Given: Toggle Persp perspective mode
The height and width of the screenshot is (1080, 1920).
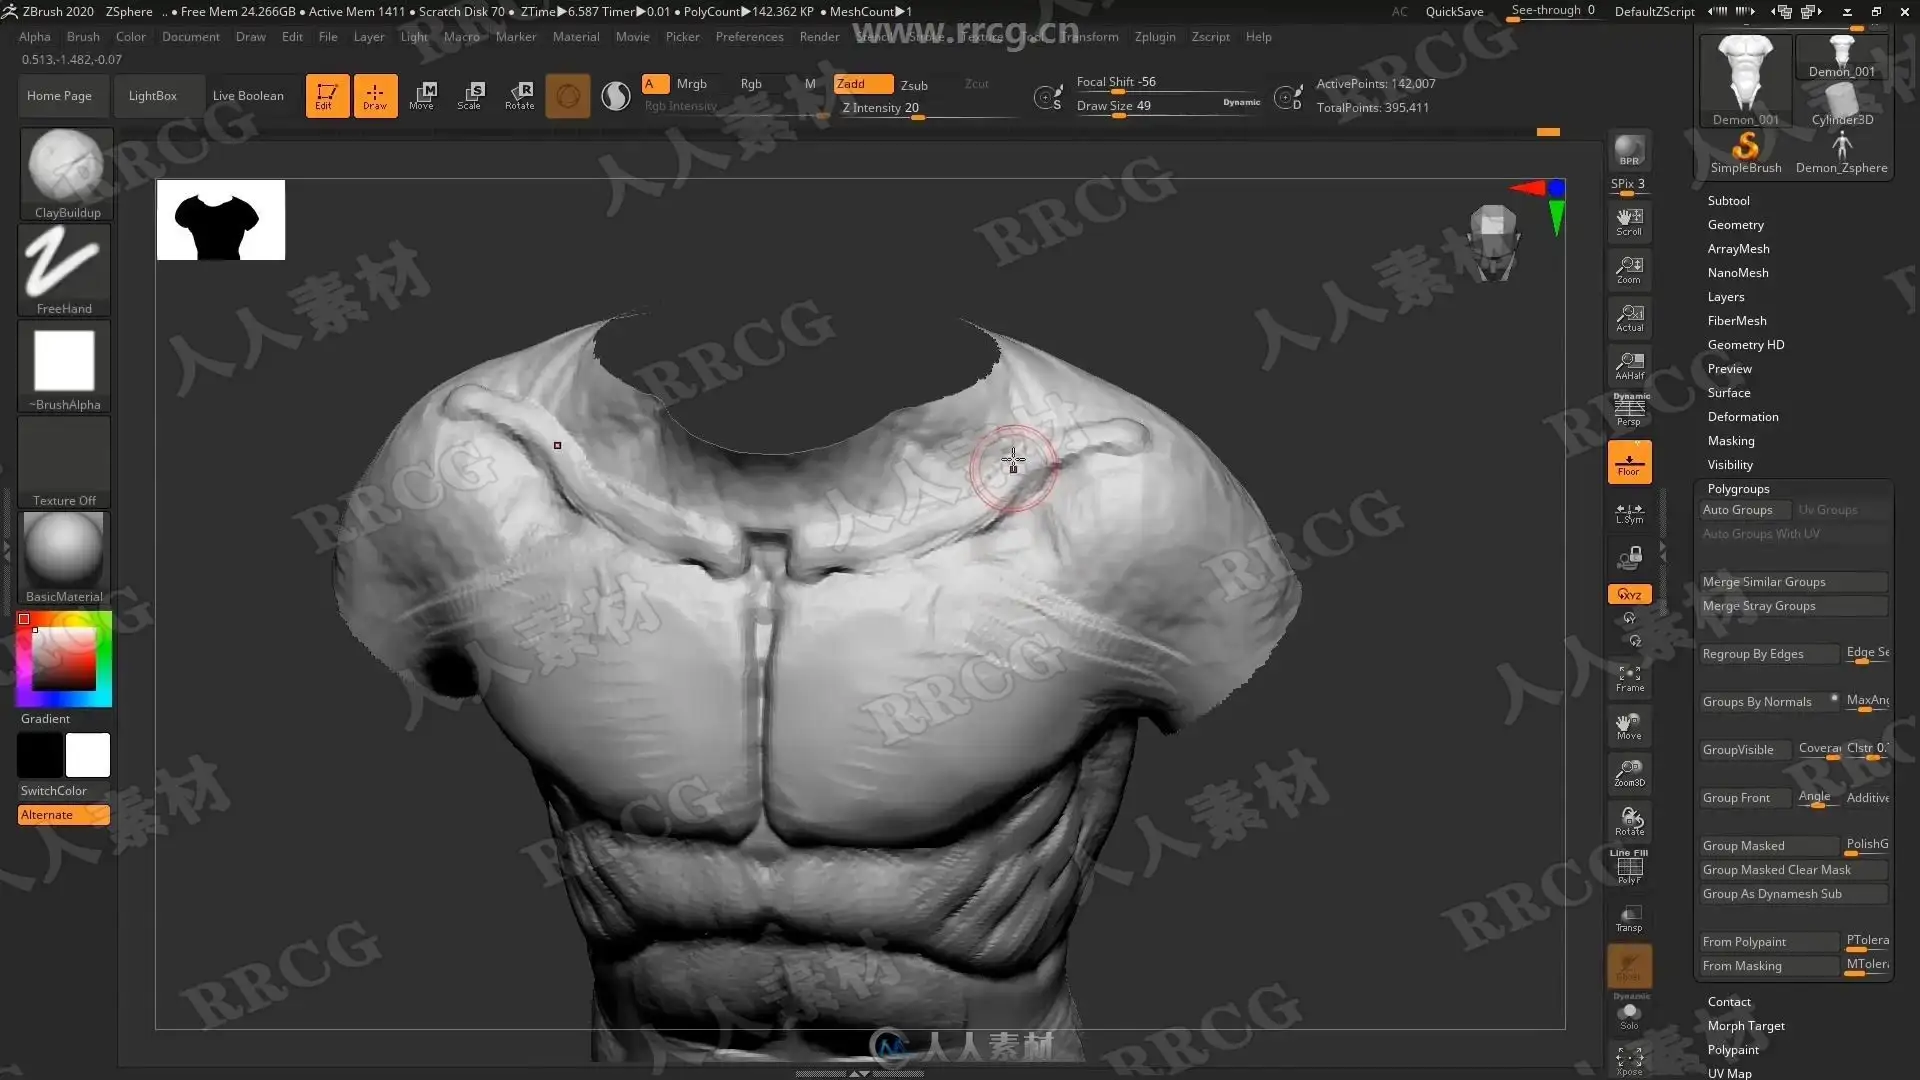Looking at the screenshot, I should point(1629,411).
